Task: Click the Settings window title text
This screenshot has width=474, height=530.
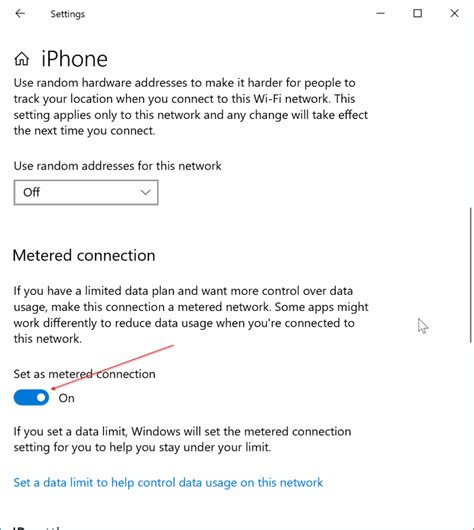Action: pyautogui.click(x=68, y=14)
